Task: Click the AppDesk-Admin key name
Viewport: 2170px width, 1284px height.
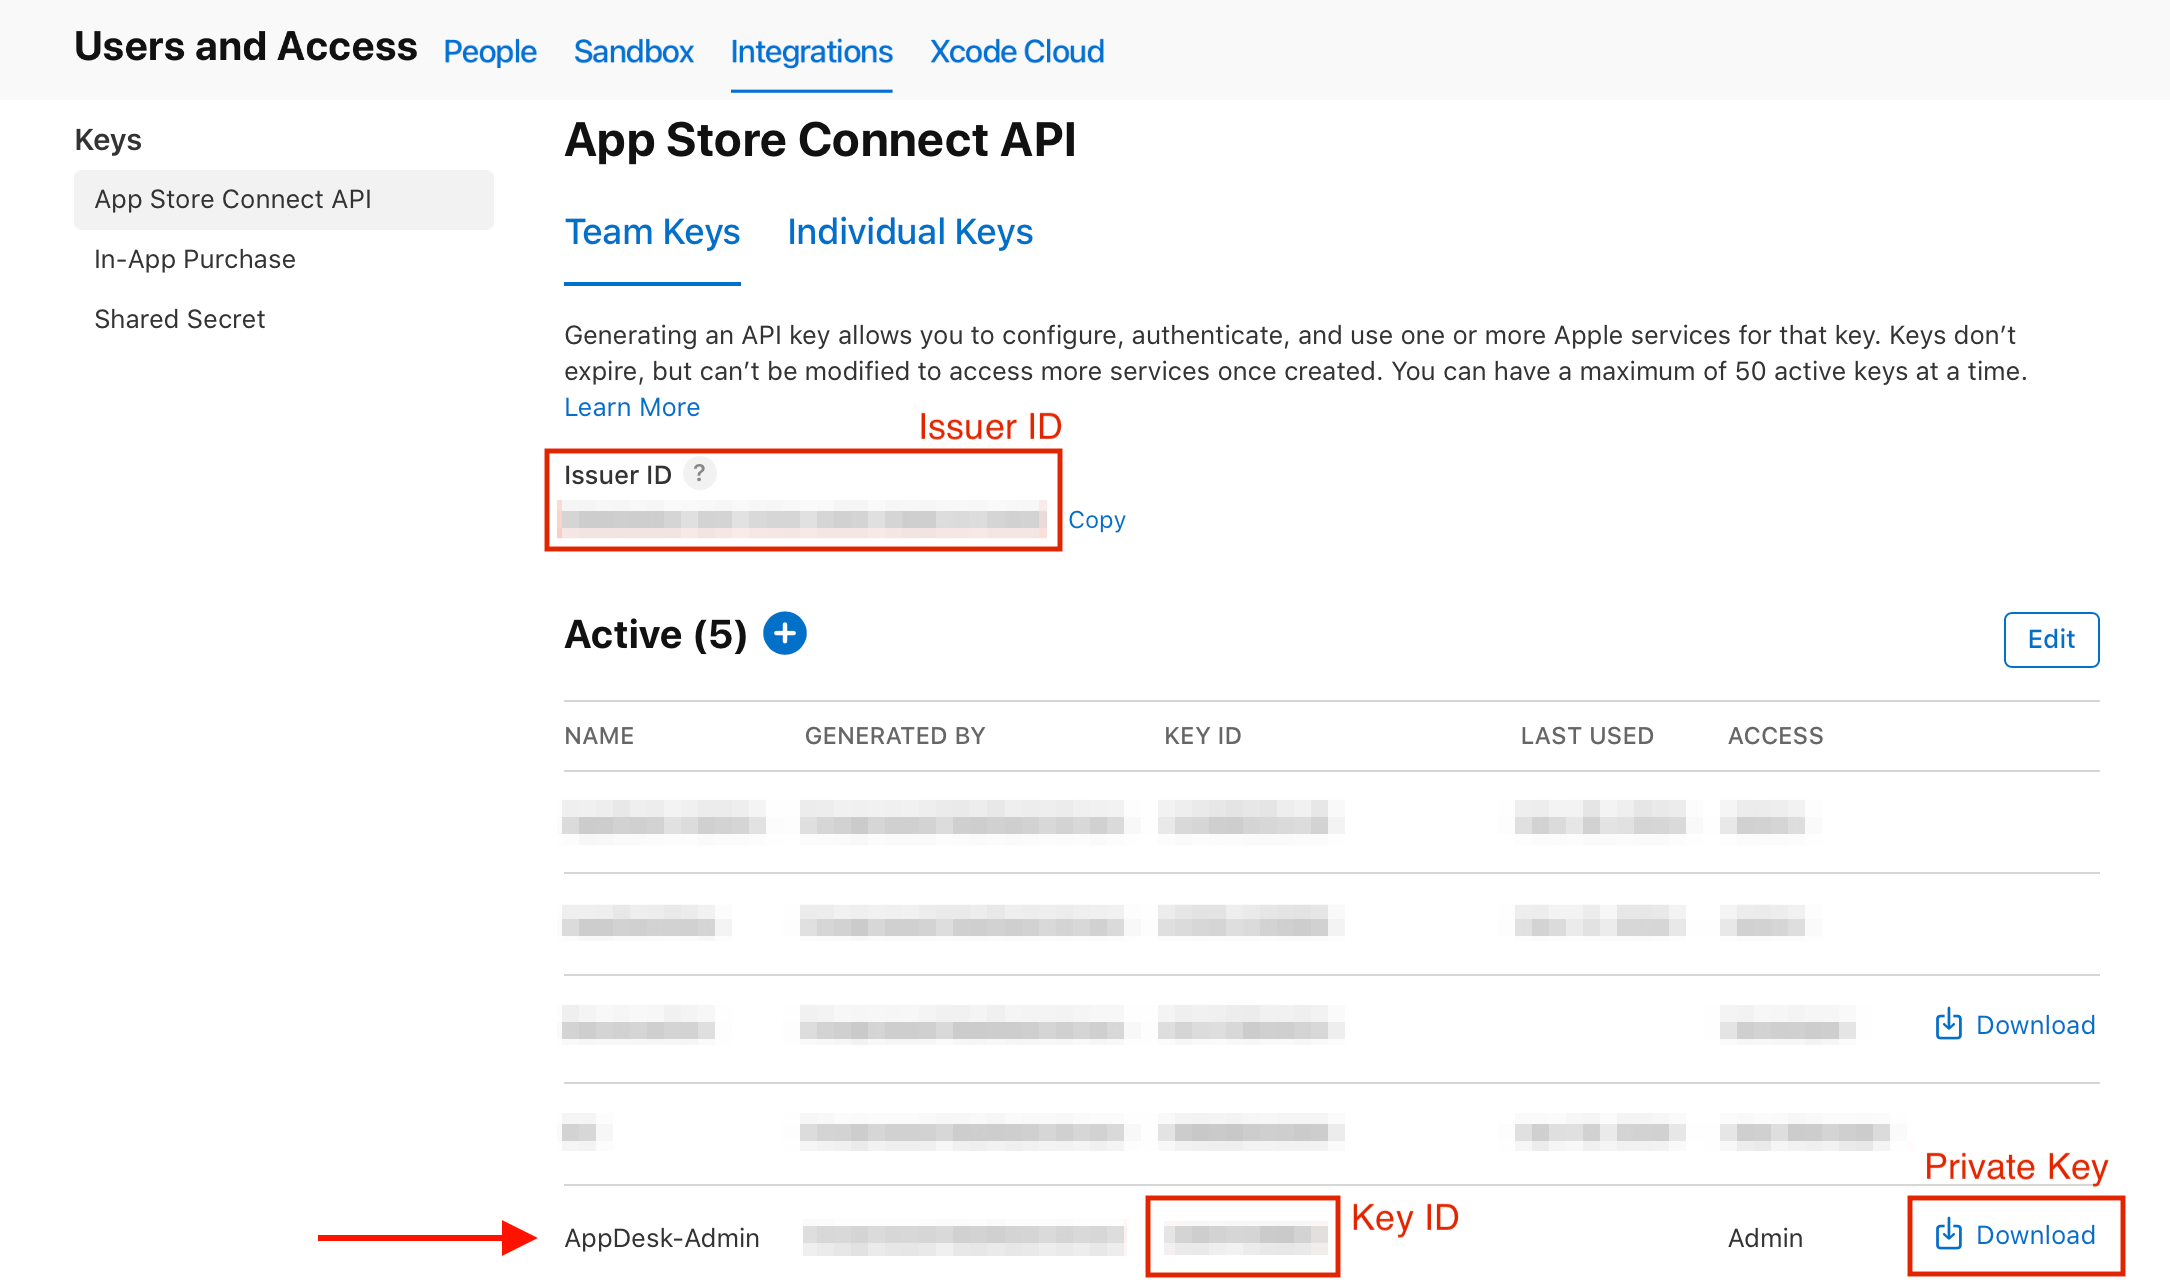Action: click(x=662, y=1237)
